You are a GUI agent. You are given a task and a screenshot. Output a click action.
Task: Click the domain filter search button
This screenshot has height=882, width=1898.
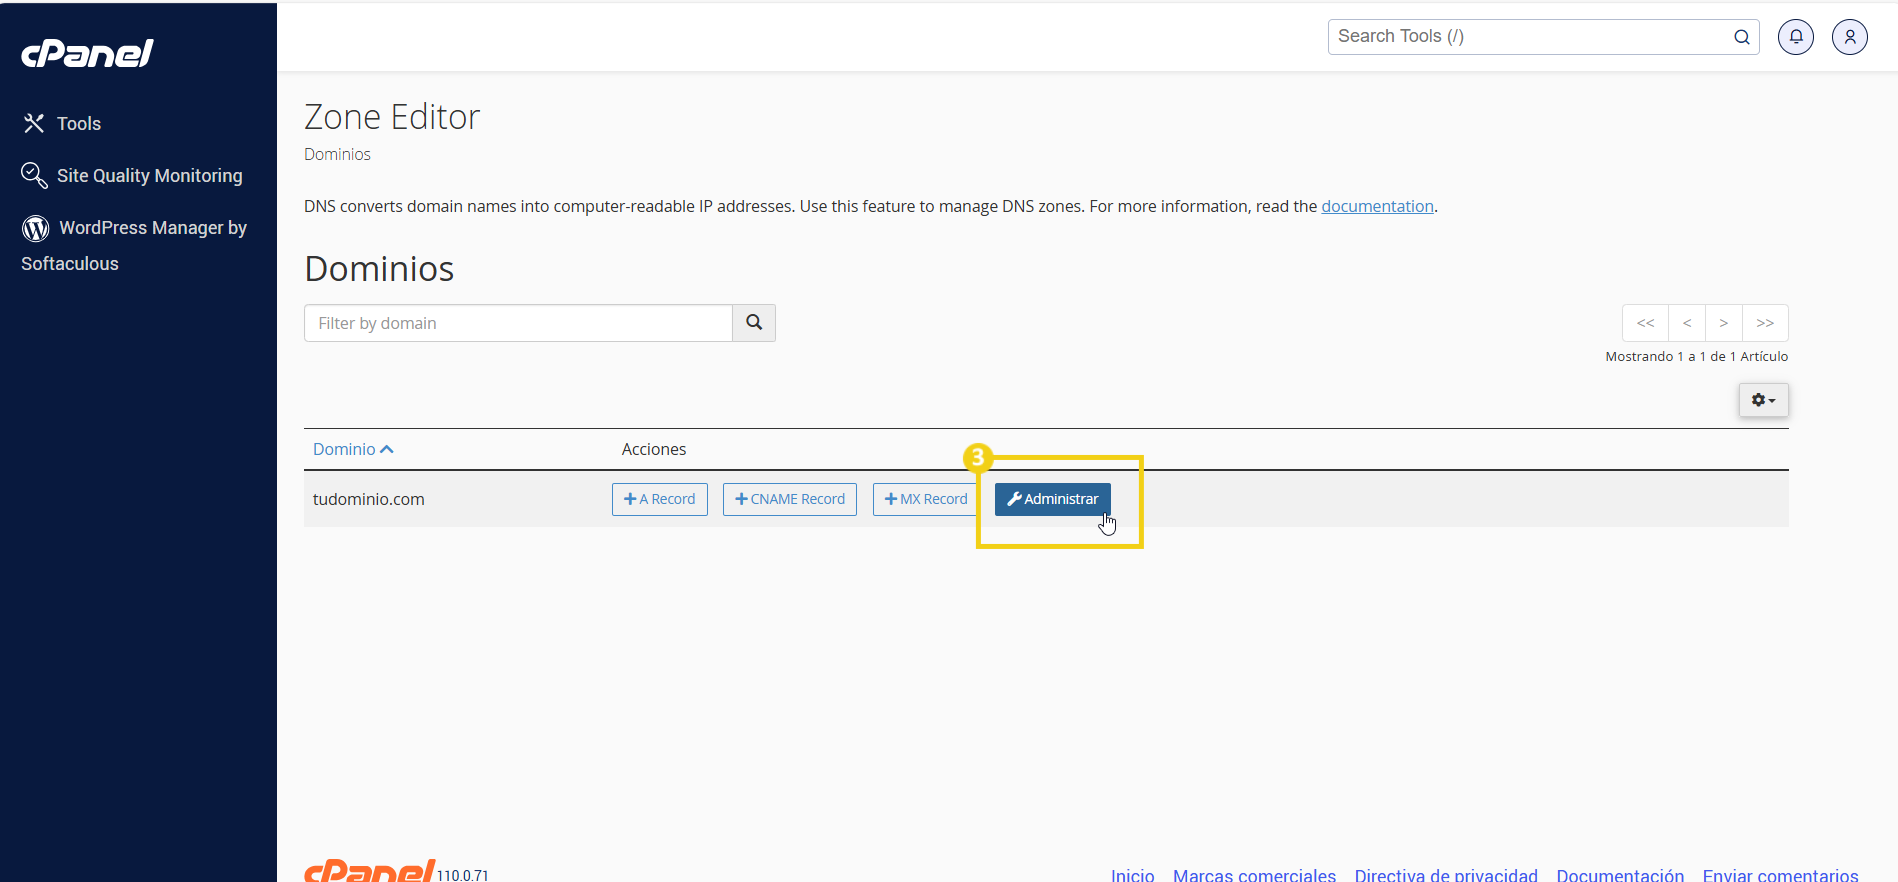coord(754,323)
